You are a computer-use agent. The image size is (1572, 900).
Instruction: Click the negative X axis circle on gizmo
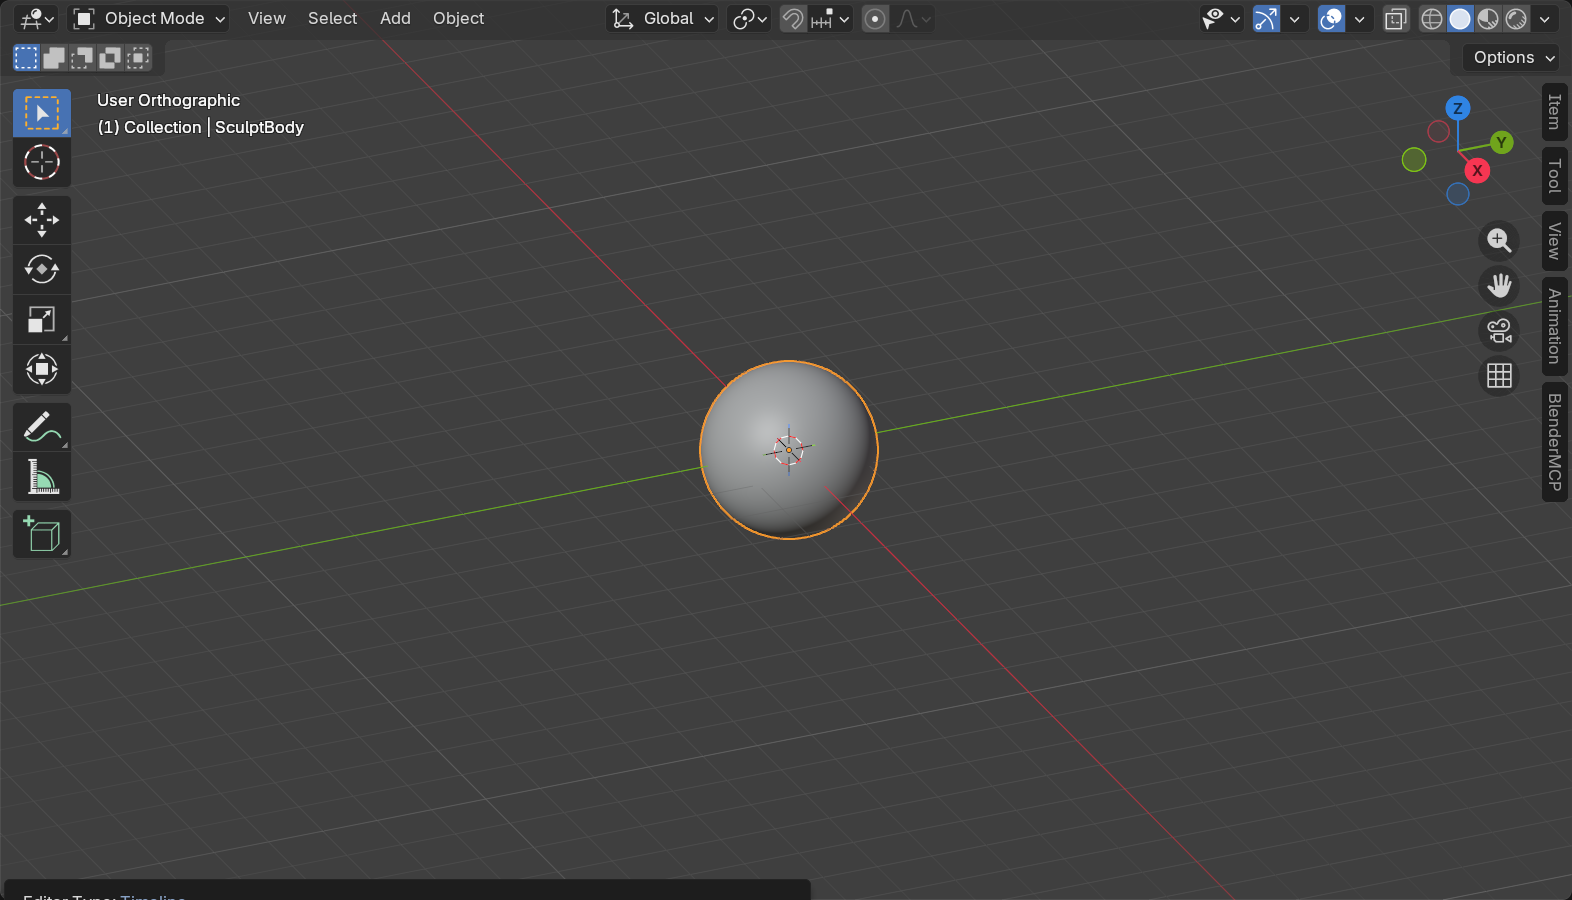tap(1438, 131)
